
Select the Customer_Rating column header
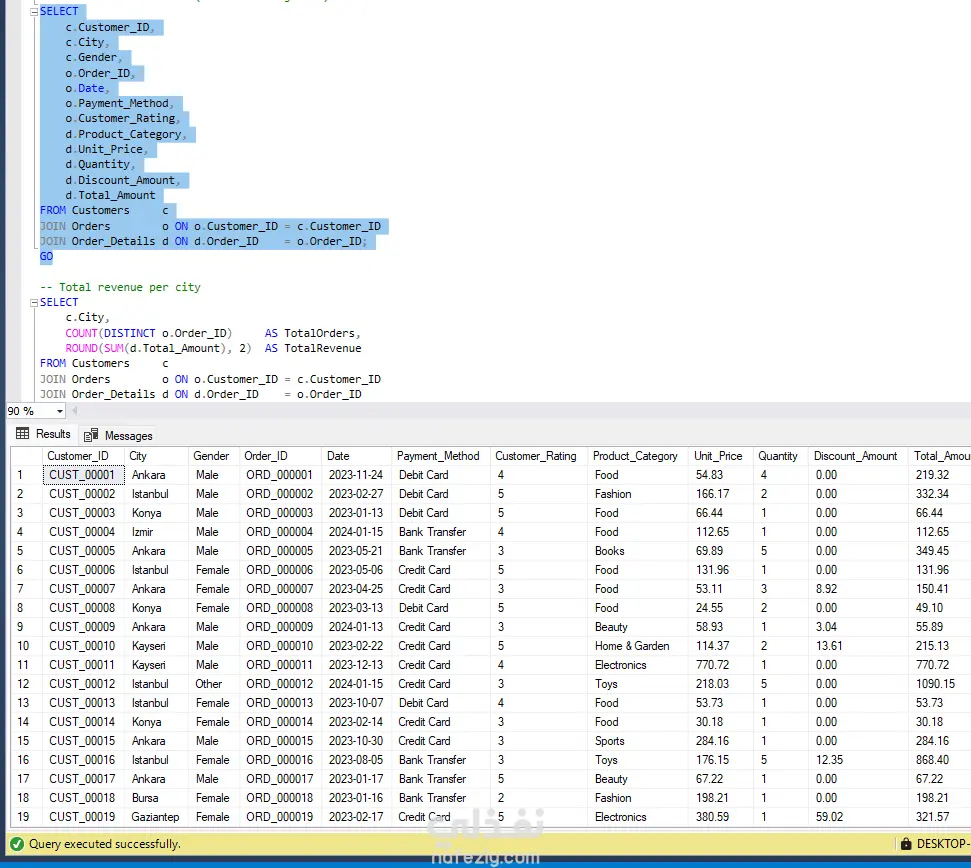[x=539, y=456]
